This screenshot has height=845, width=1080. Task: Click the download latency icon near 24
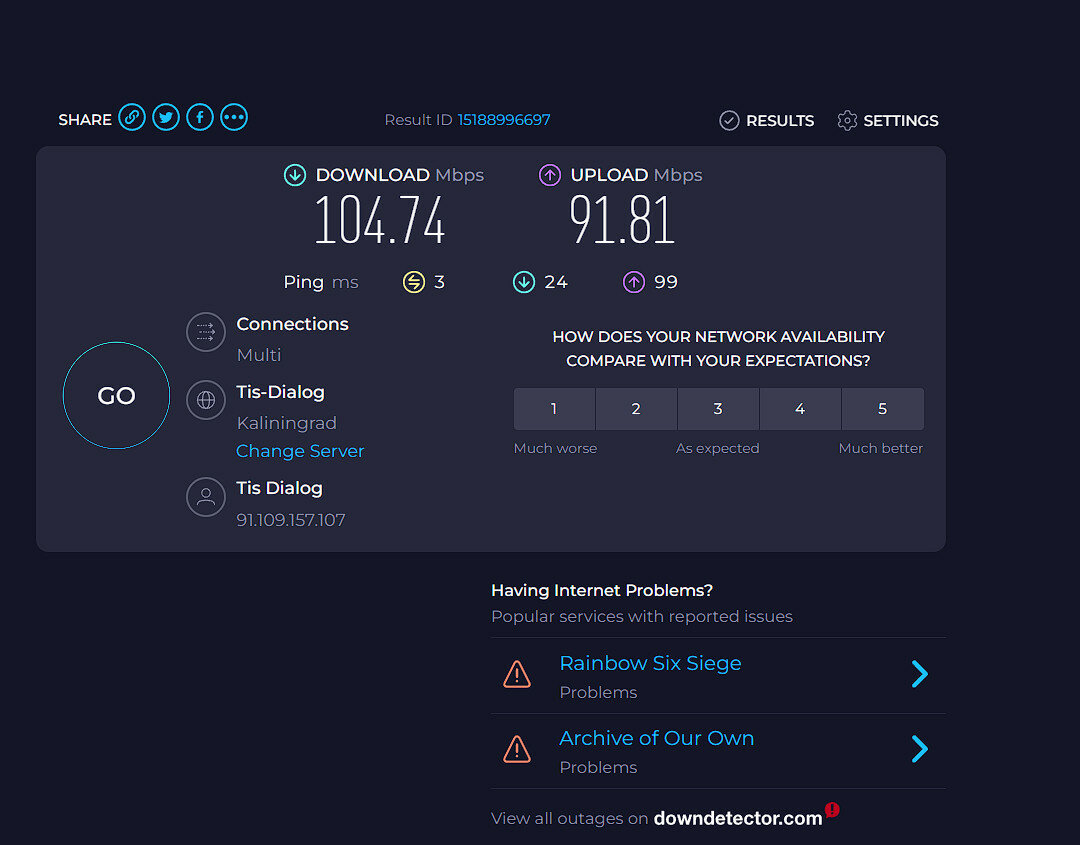[524, 282]
